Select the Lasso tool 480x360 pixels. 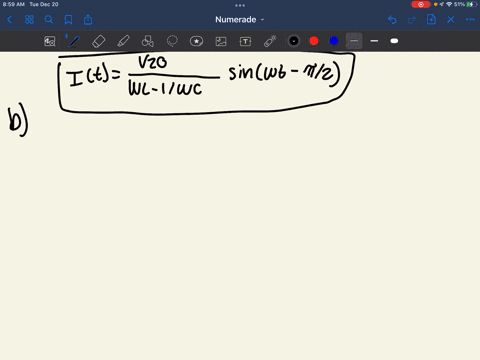pyautogui.click(x=172, y=41)
